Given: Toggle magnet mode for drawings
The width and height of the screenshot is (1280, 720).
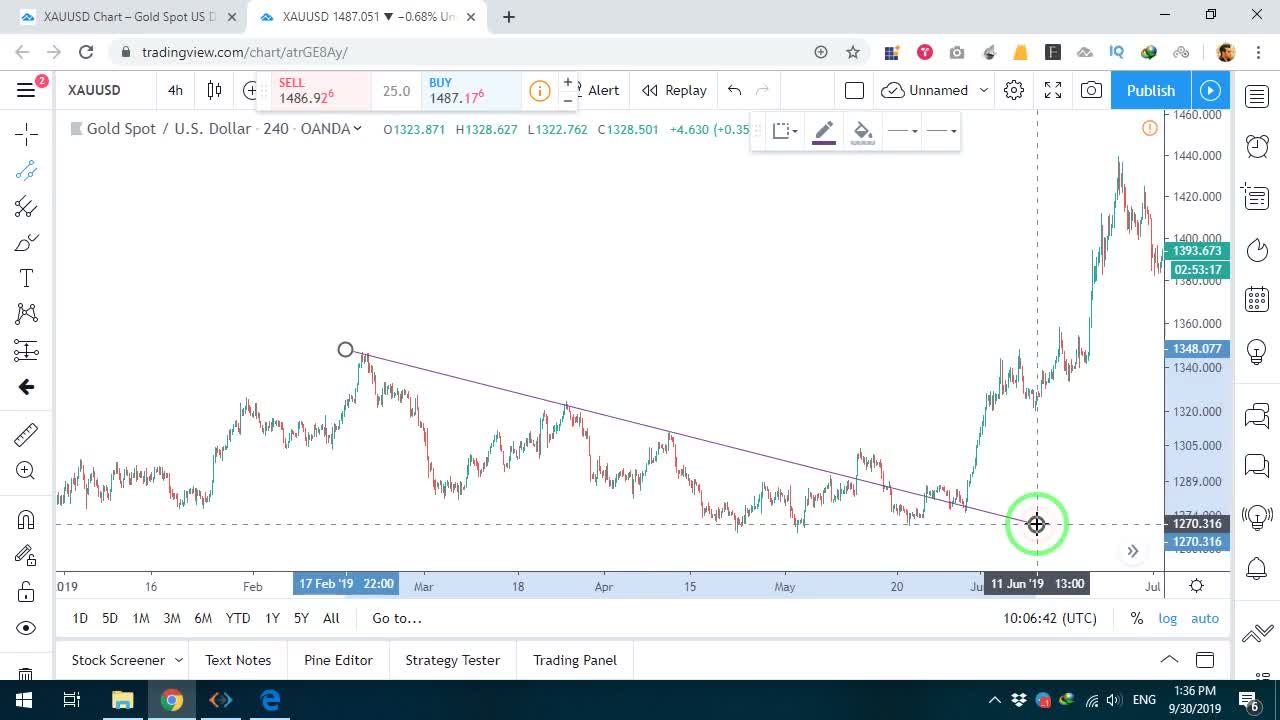Looking at the screenshot, I should (x=27, y=519).
